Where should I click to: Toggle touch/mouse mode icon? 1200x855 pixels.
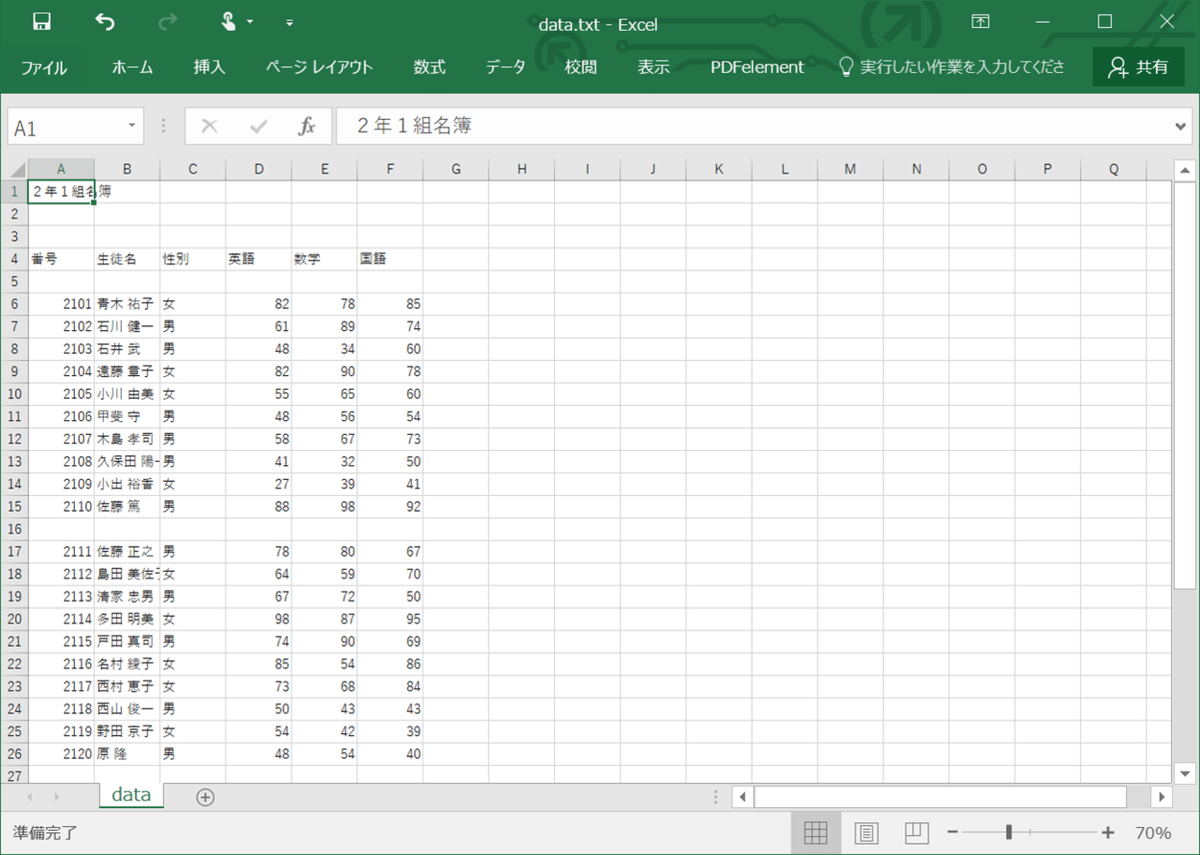coord(229,22)
